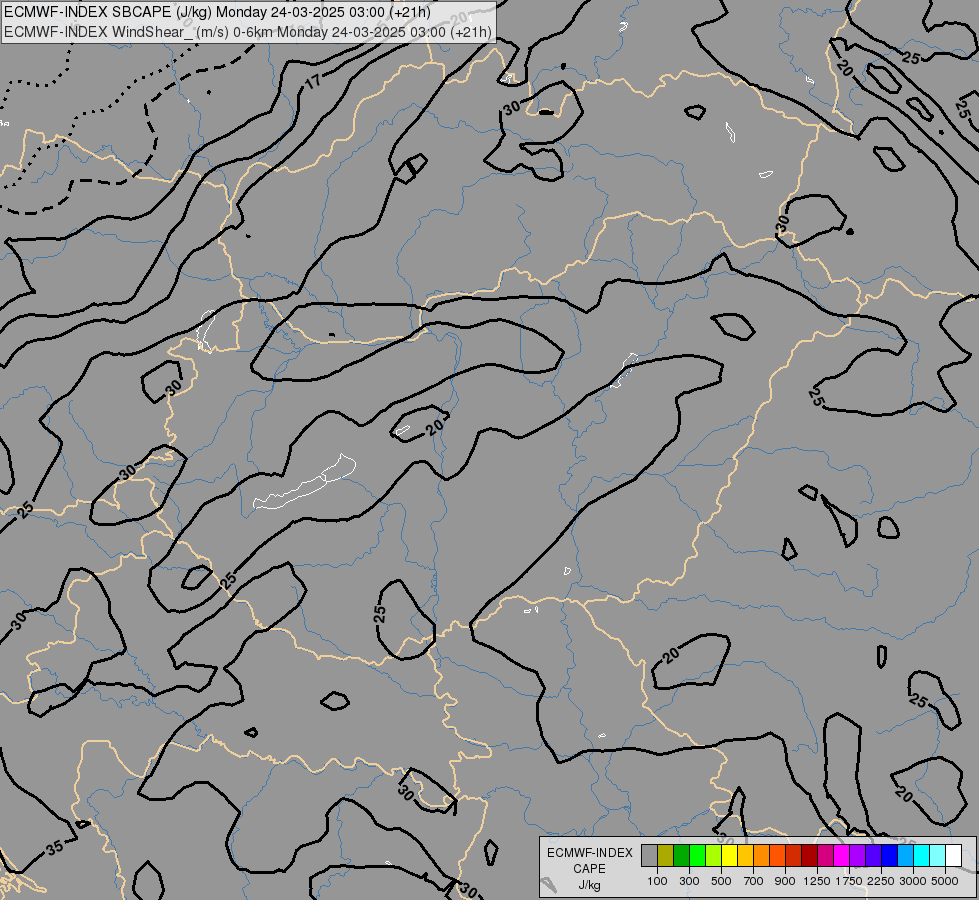
Task: Click the sky blue legend swatch
Action: (x=905, y=856)
